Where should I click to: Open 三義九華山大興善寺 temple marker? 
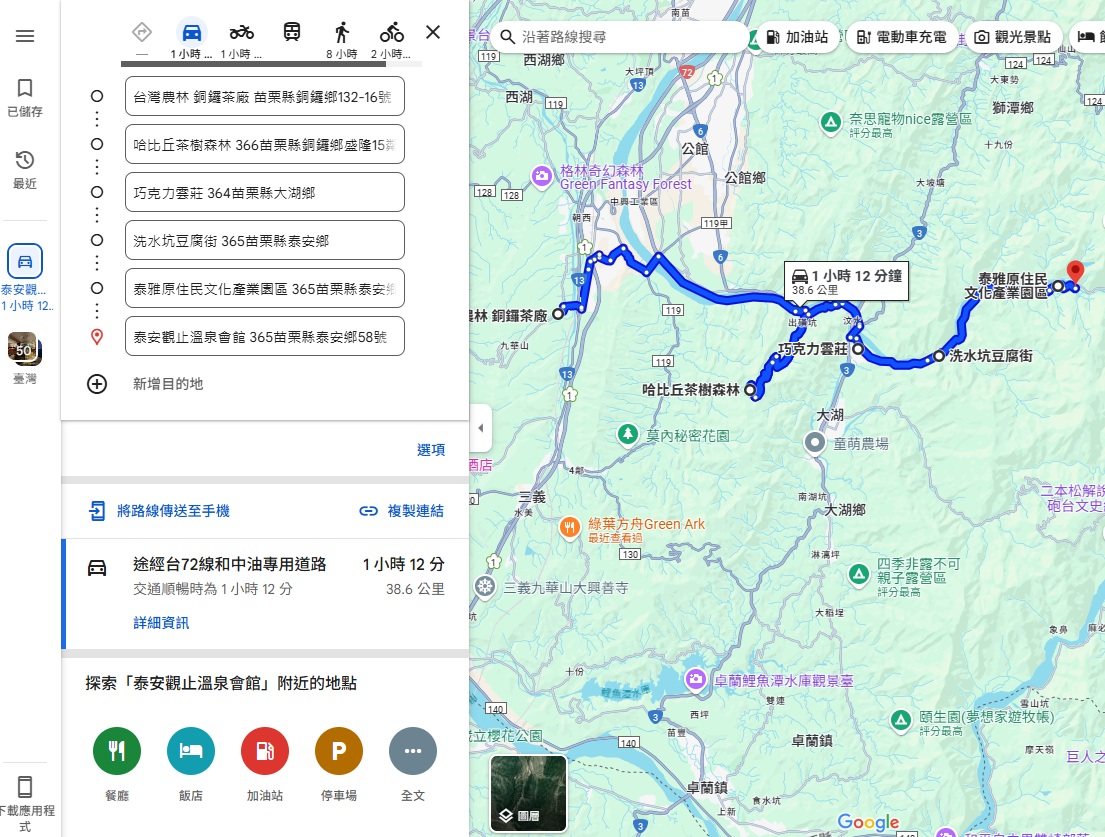tap(484, 586)
